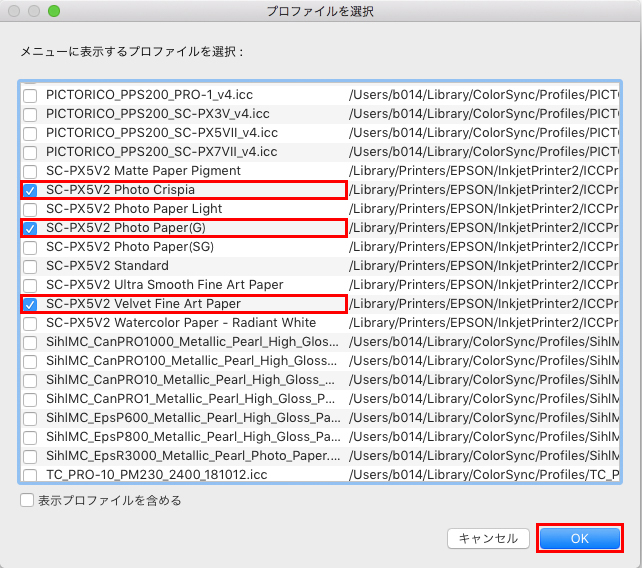Enable SC-PX5V2 Matte Paper Pigment checkbox
Viewport: 642px width, 569px height.
click(x=30, y=172)
